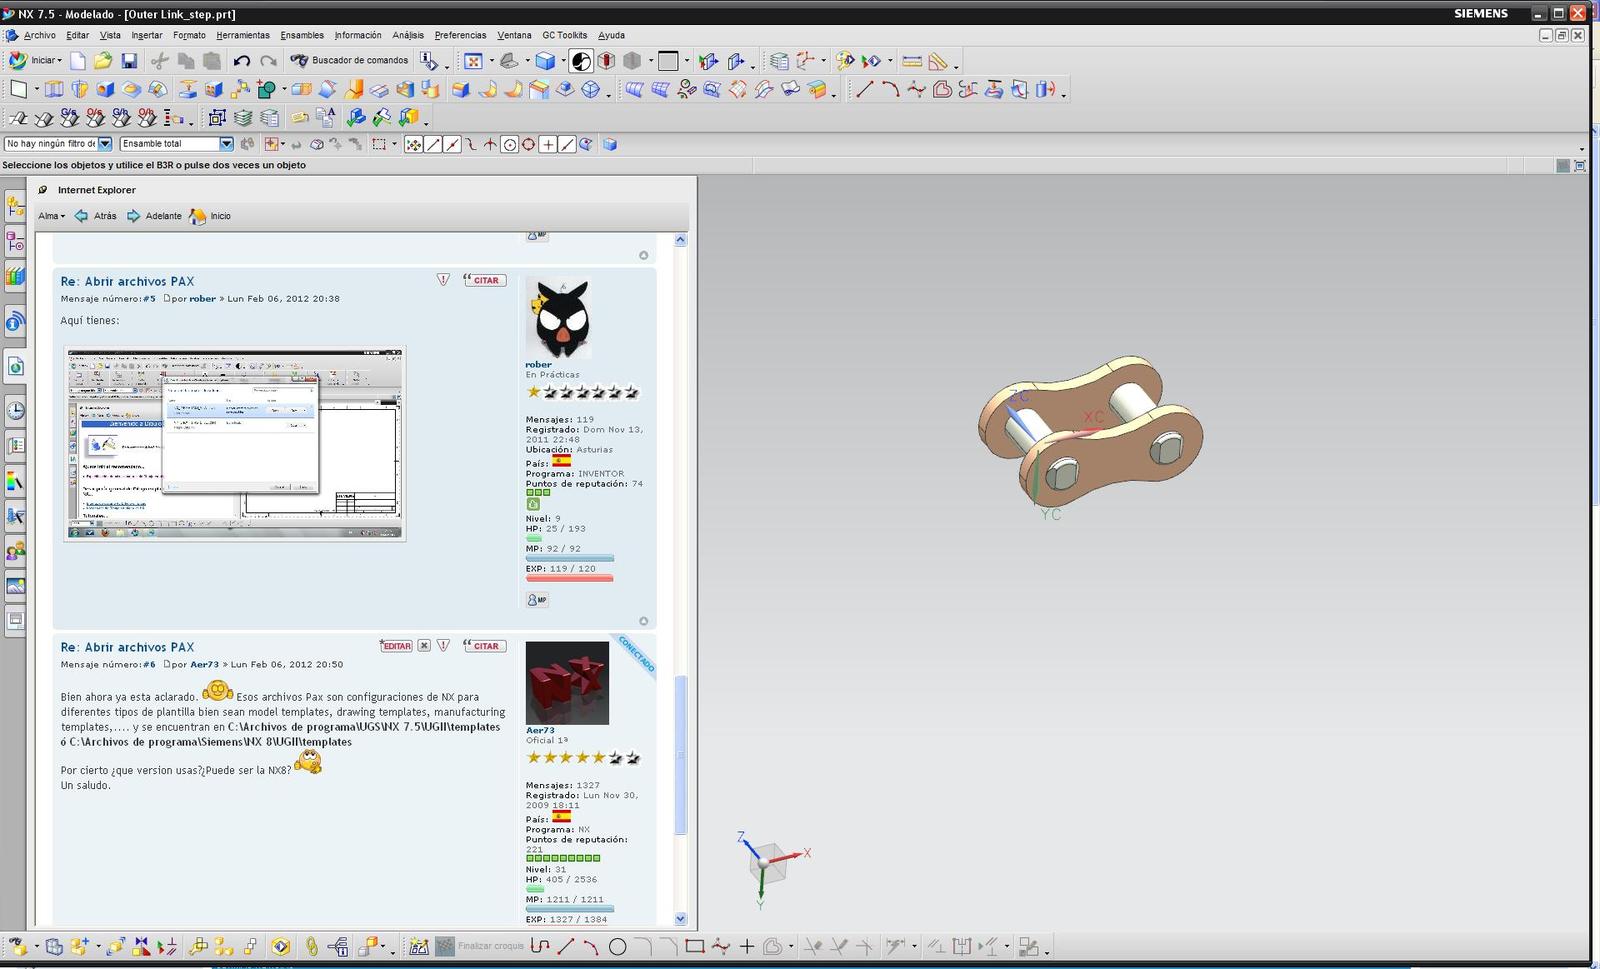
Task: Open the Insertar menu
Action: click(x=147, y=35)
